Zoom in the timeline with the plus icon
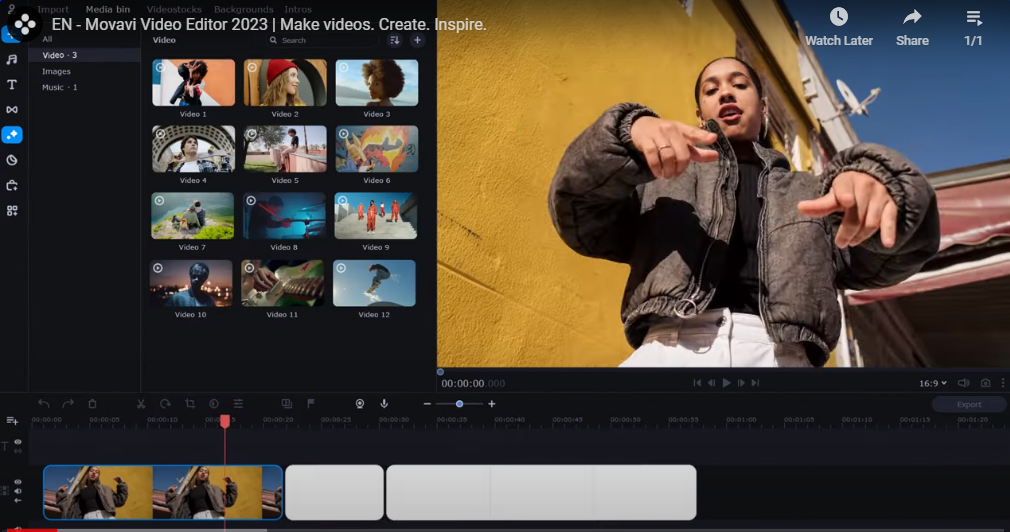The image size is (1010, 532). 491,404
